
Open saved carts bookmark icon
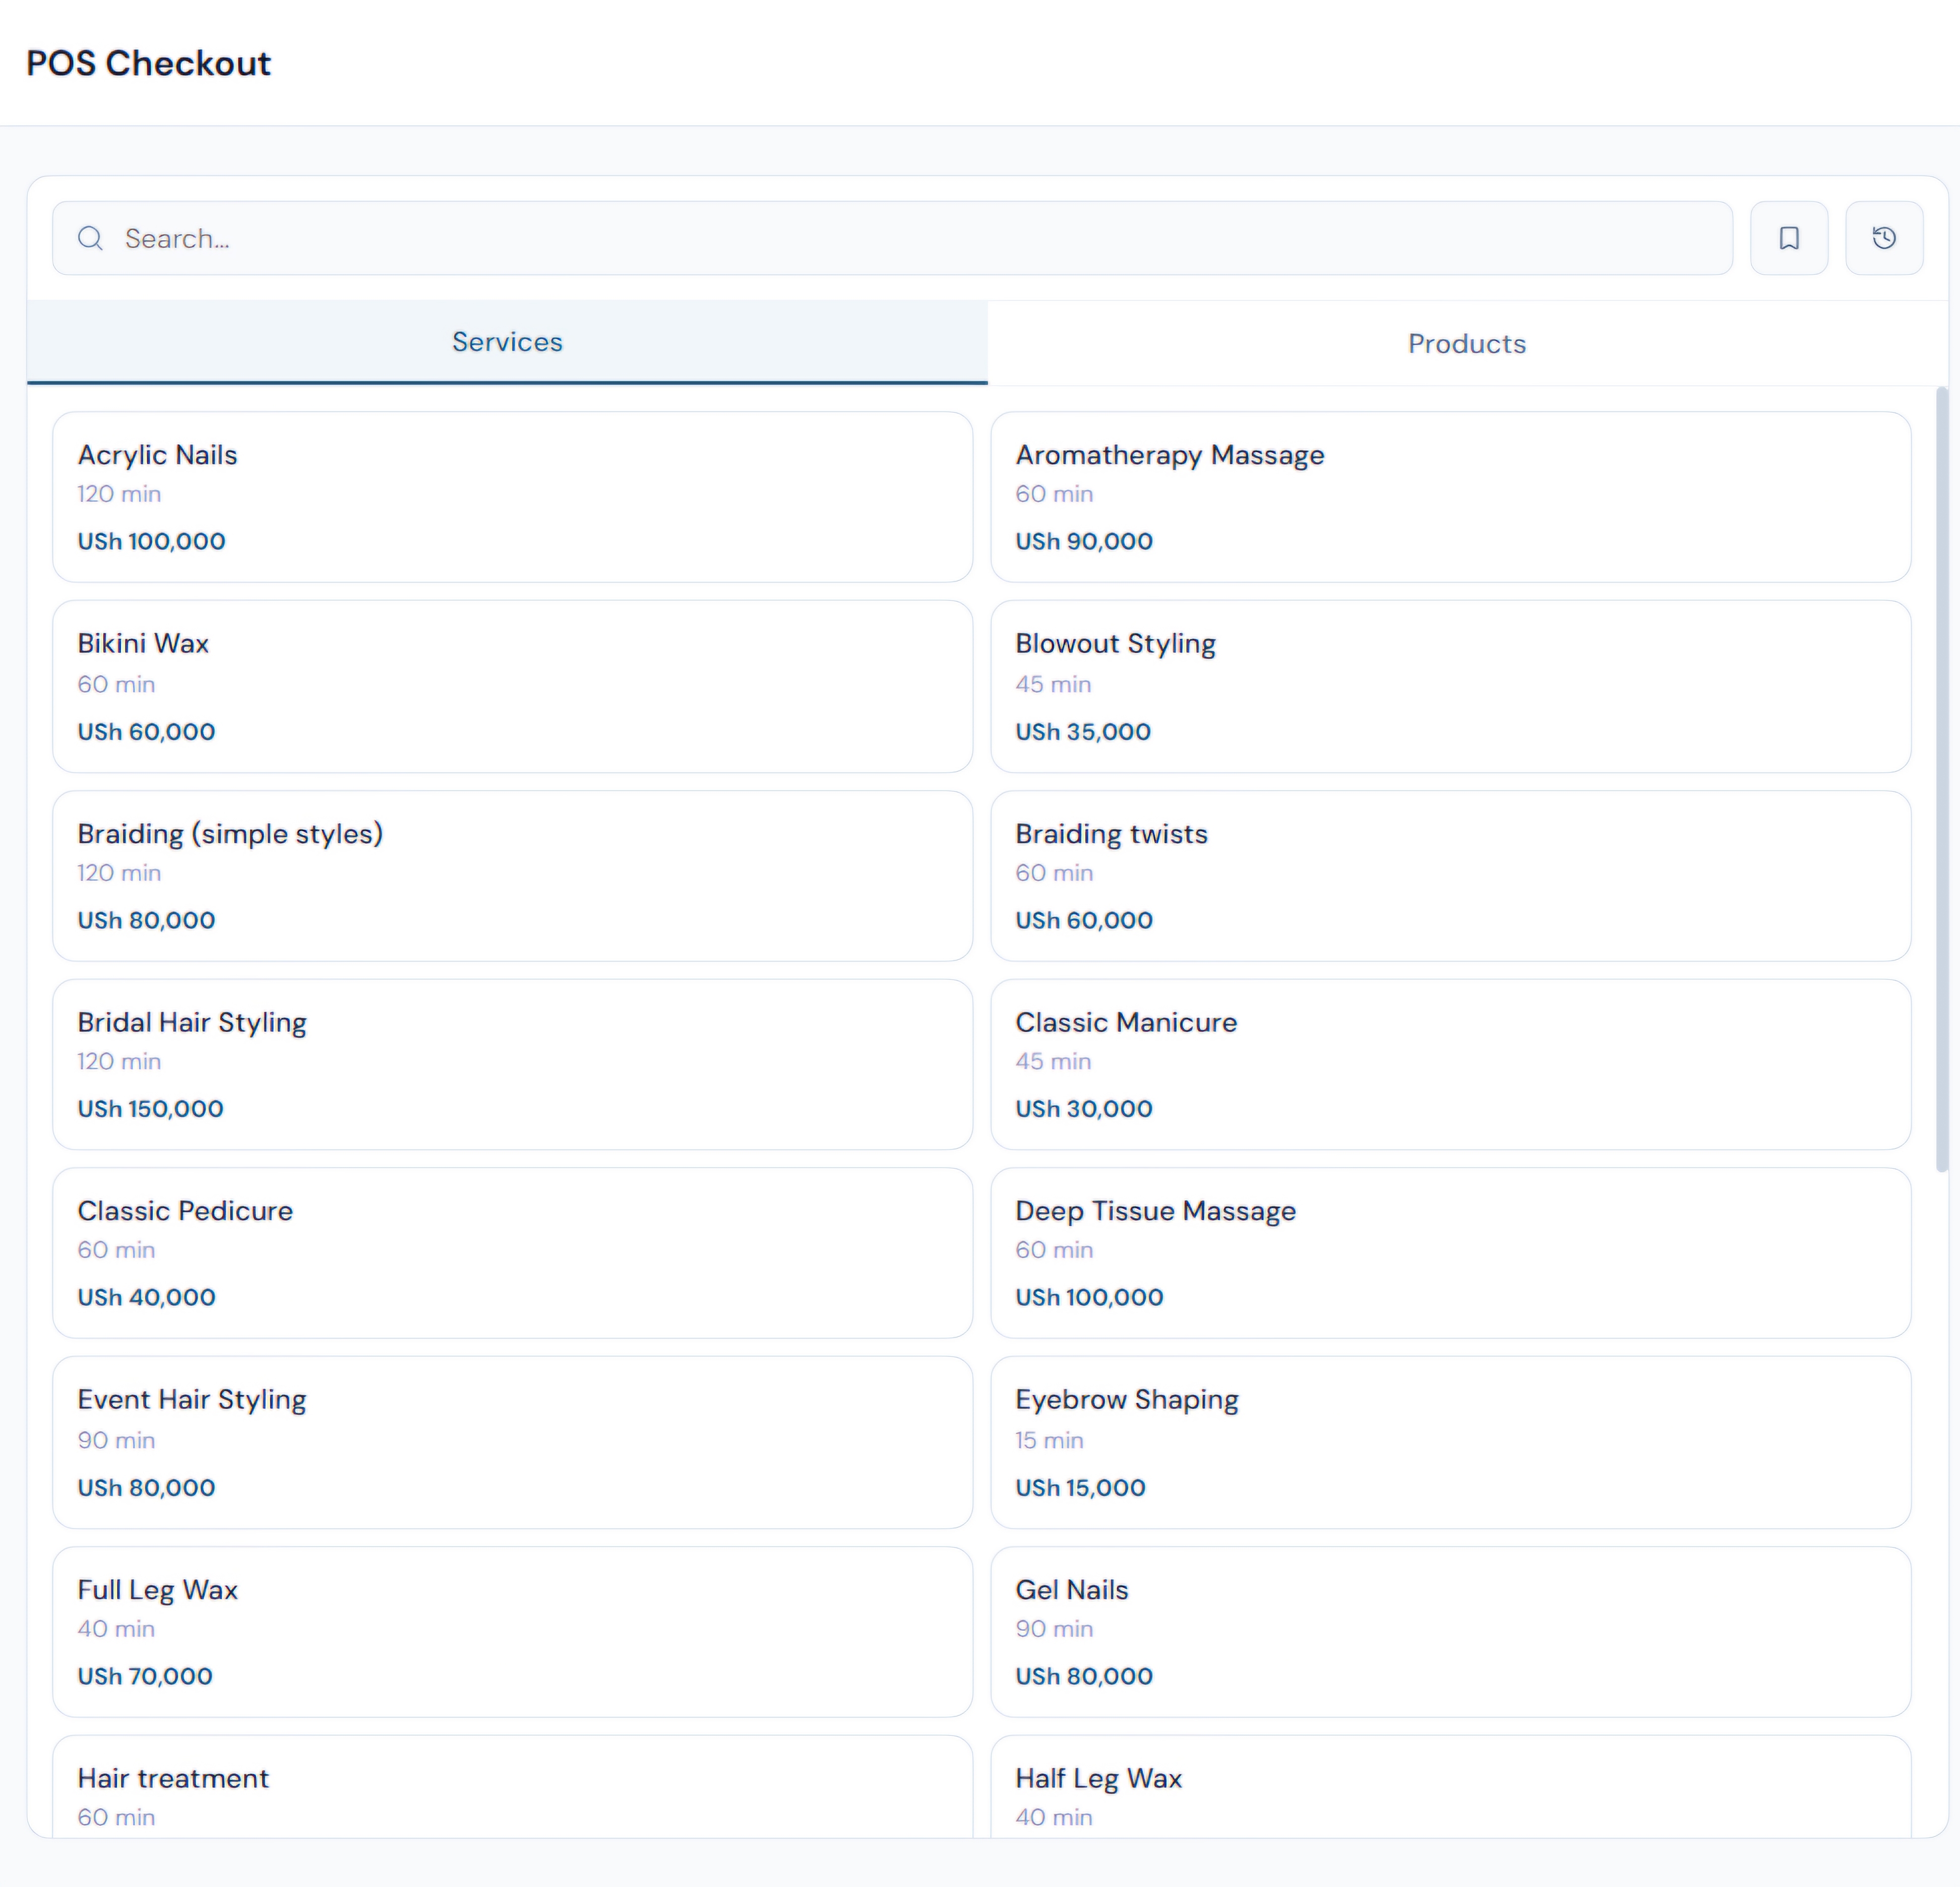click(1788, 238)
